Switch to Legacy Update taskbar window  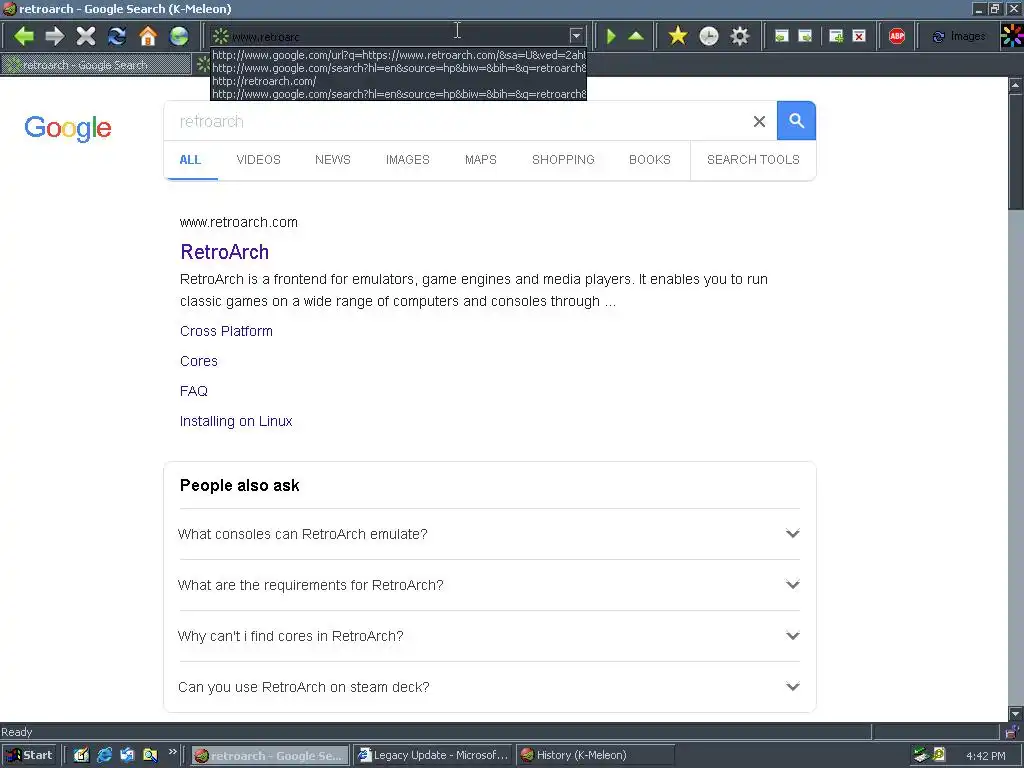point(433,756)
